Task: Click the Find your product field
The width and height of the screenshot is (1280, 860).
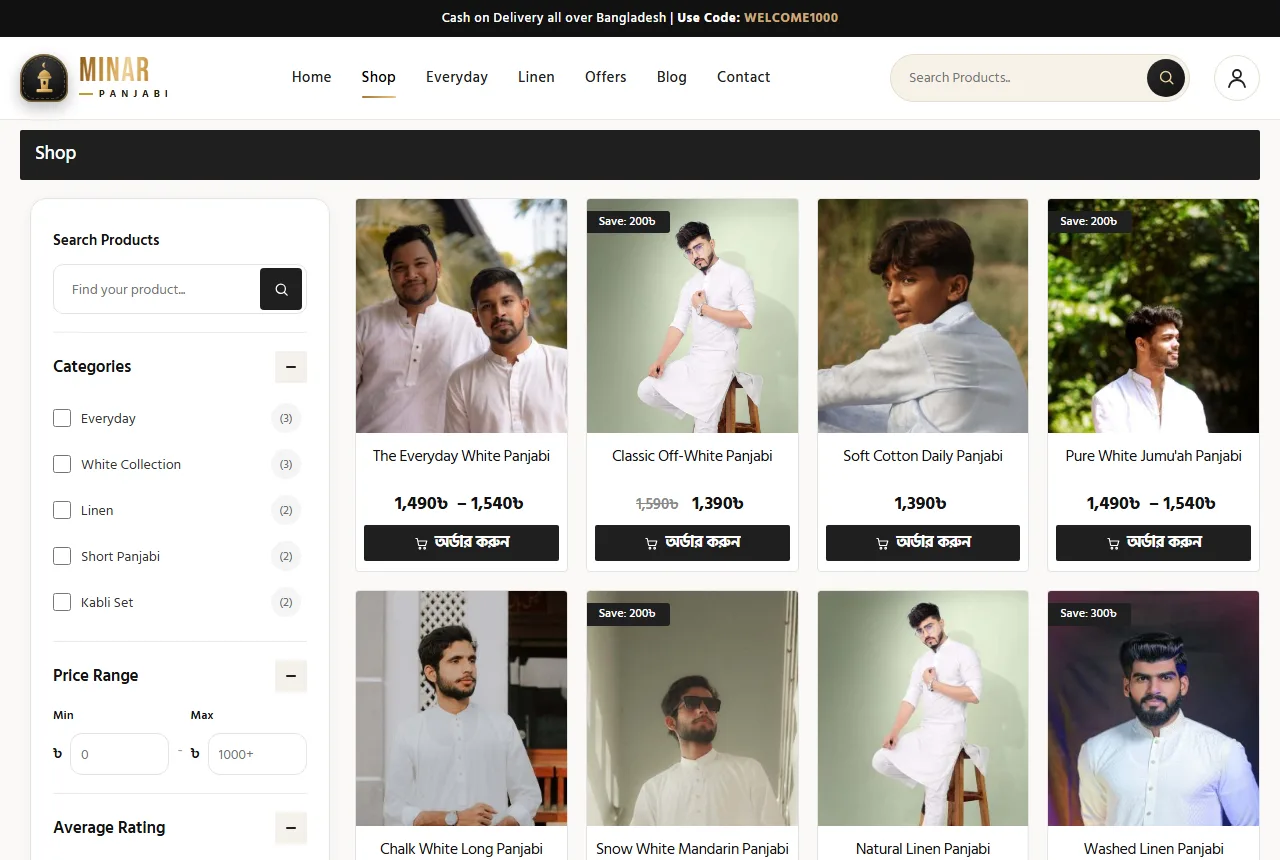Action: 157,289
